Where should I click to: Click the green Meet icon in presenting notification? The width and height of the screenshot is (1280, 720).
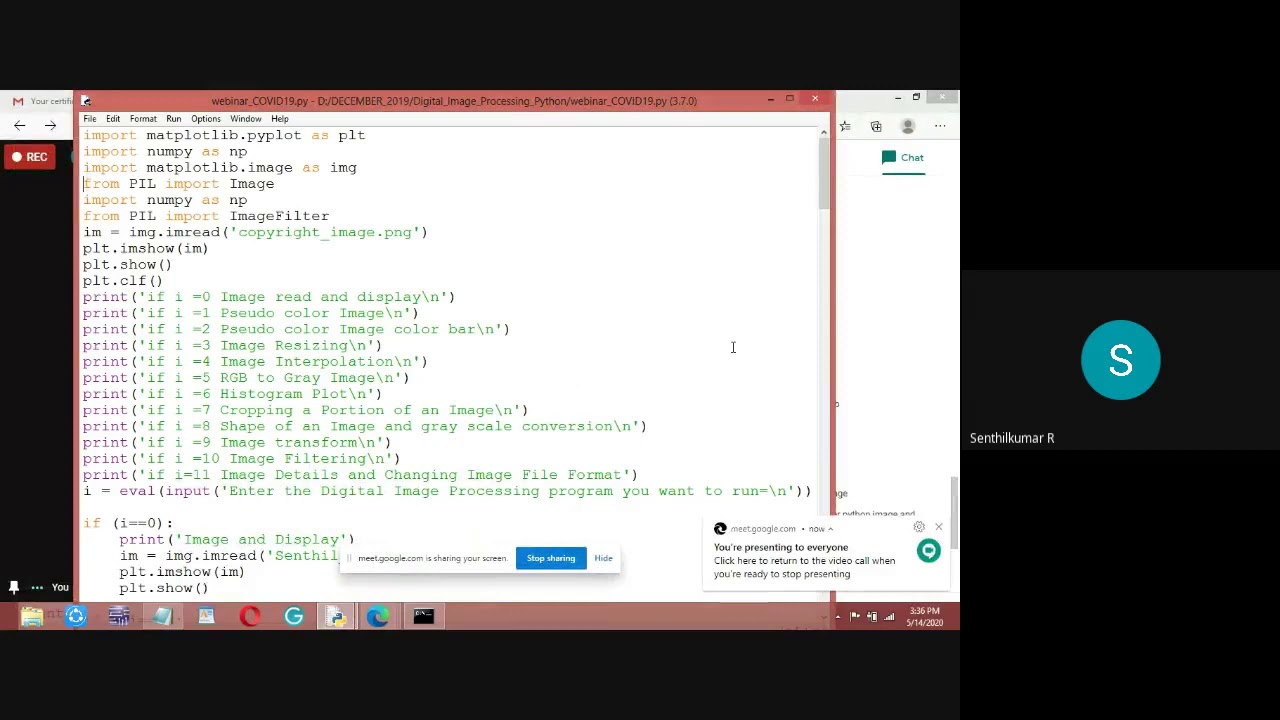(x=929, y=551)
